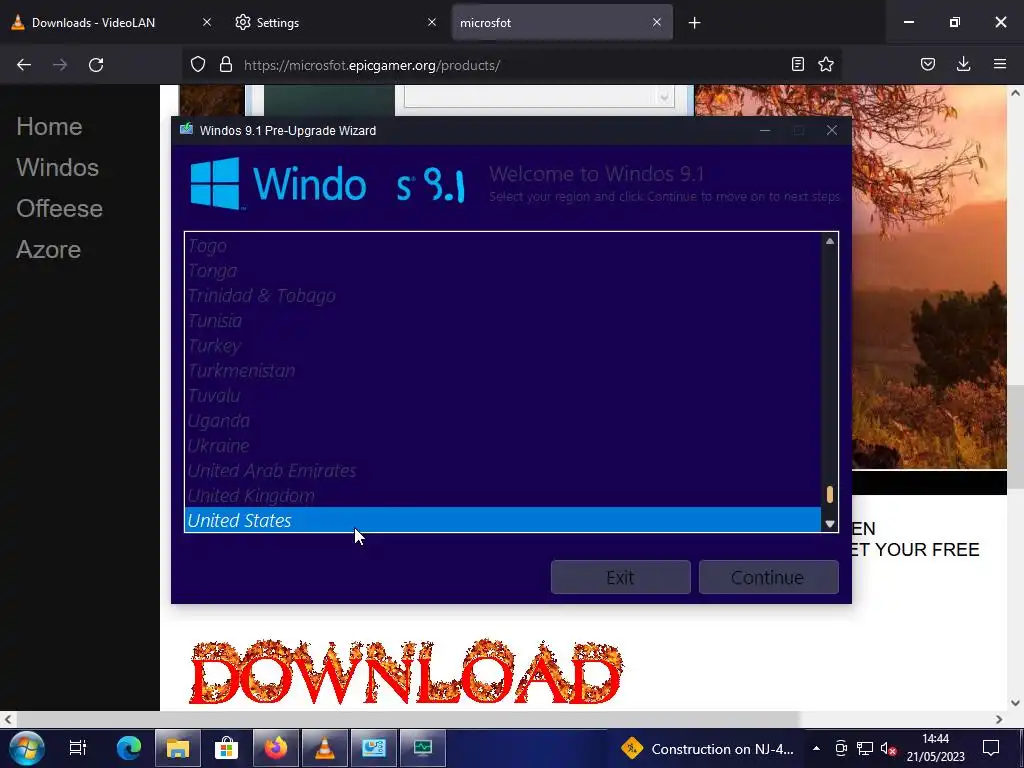Viewport: 1024px width, 768px height.
Task: Switch to Firefox on the taskbar
Action: click(x=275, y=748)
